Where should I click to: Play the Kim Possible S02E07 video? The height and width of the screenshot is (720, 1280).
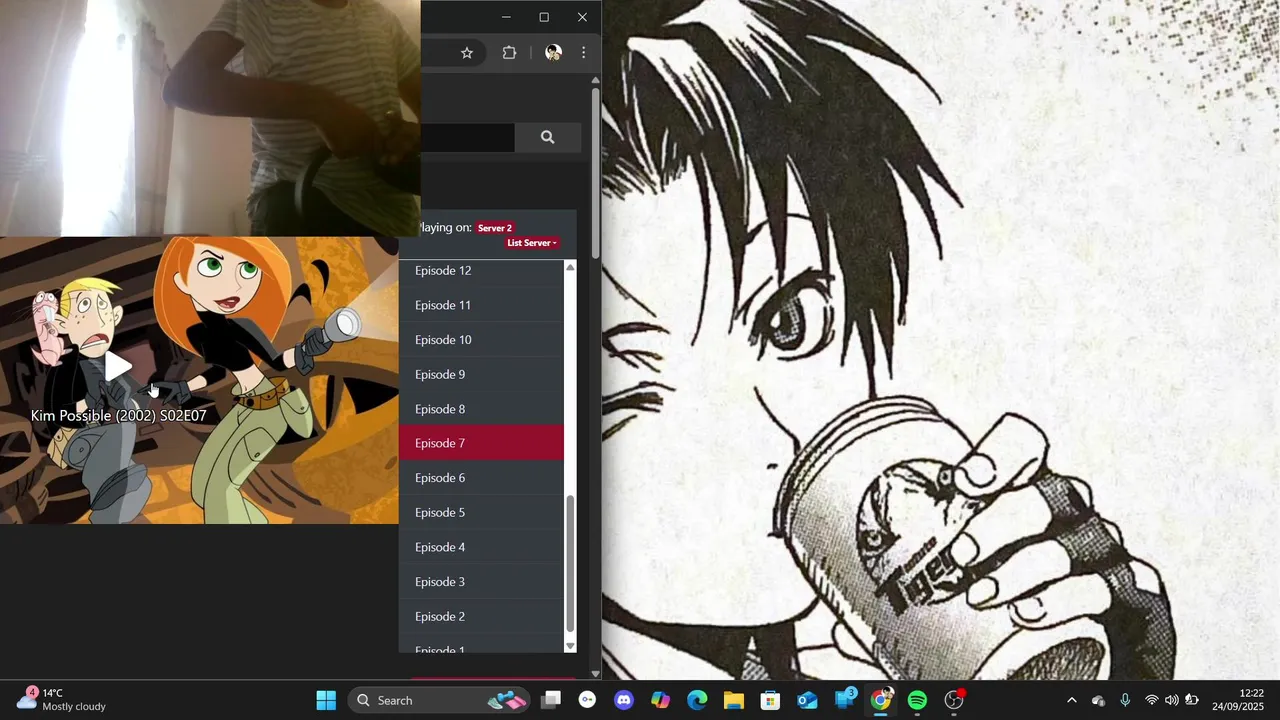point(118,366)
